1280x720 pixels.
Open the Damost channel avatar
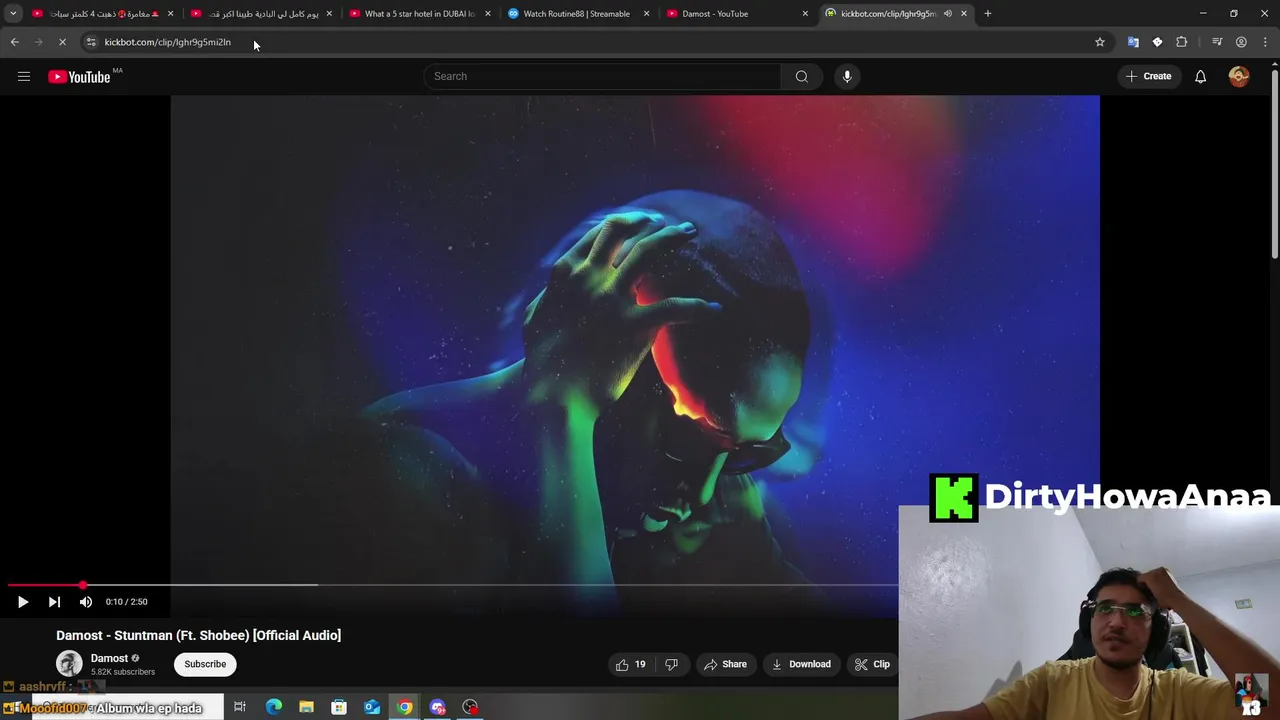coord(69,664)
